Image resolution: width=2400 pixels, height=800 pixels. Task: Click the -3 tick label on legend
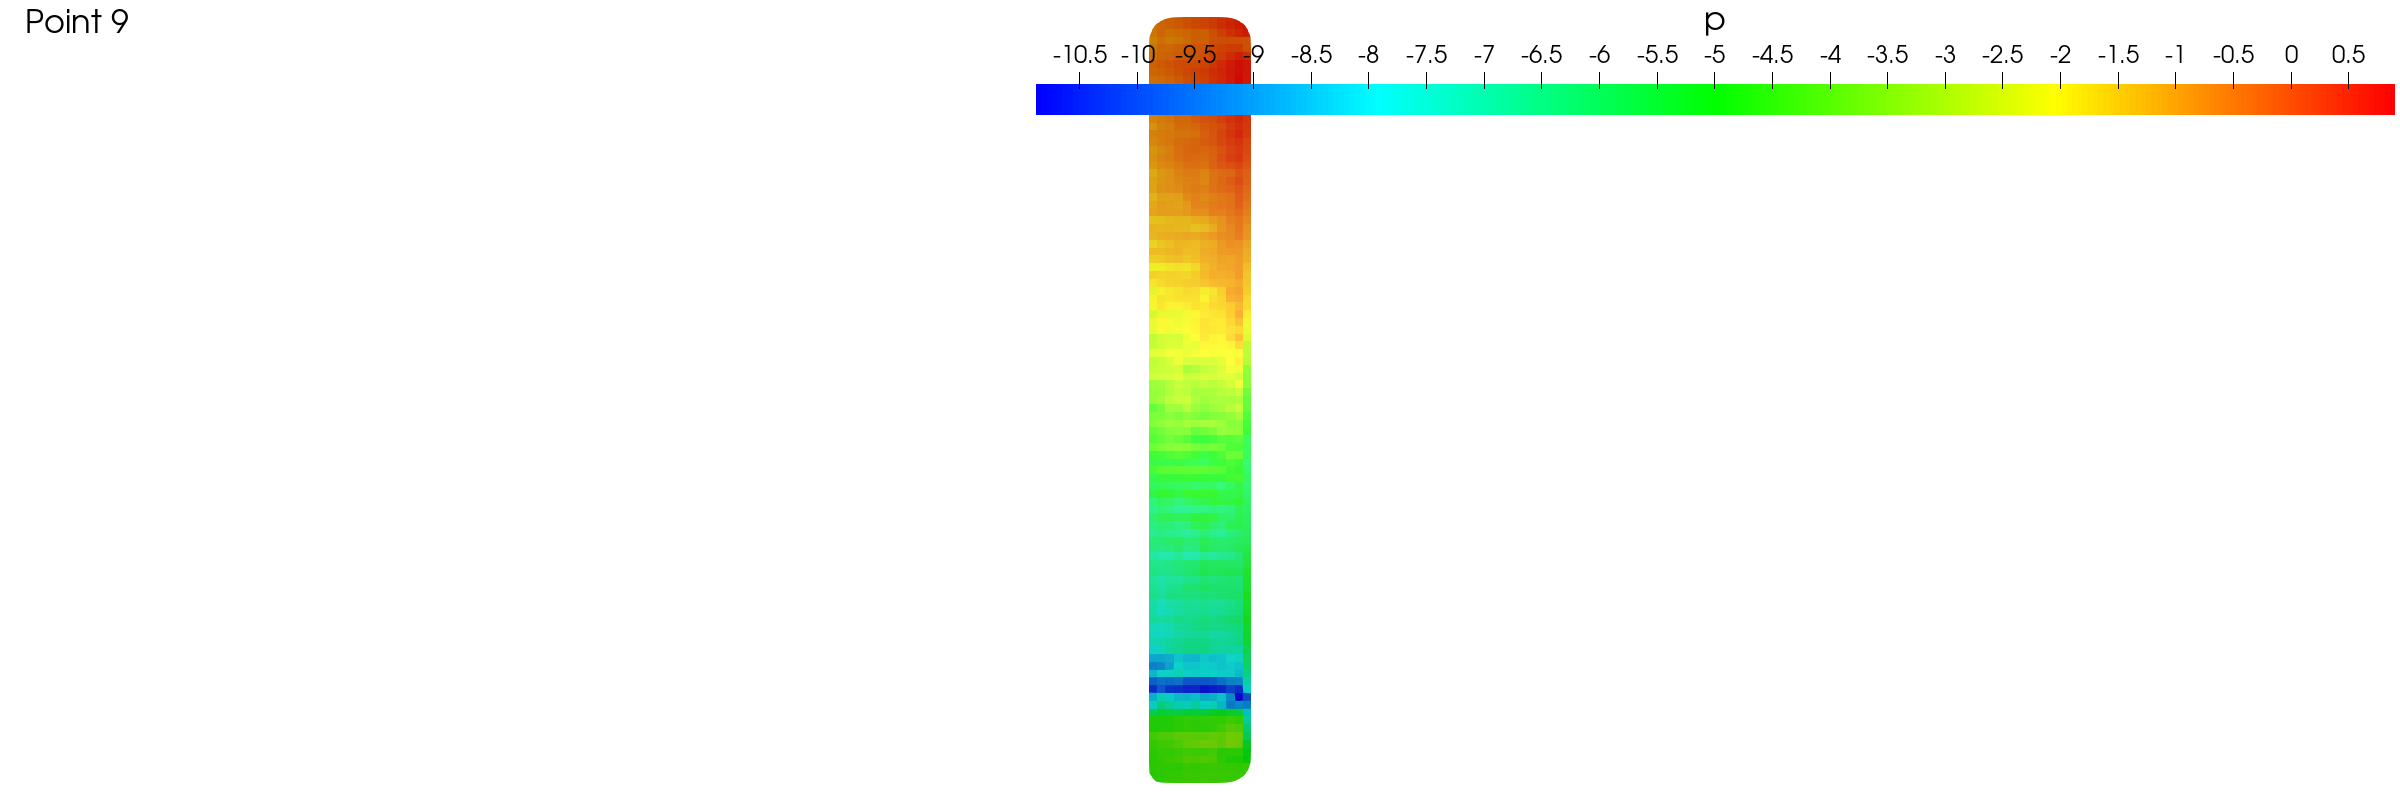click(1945, 55)
